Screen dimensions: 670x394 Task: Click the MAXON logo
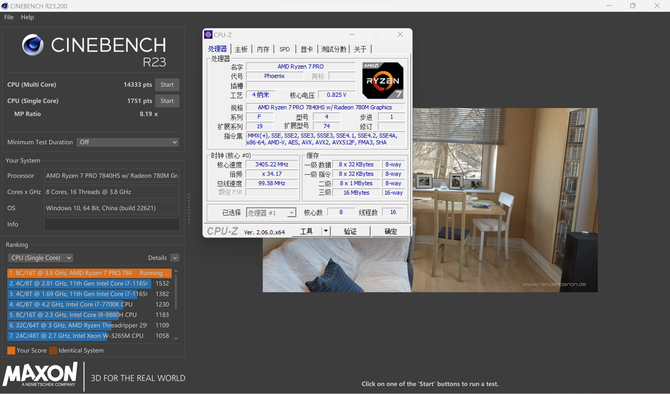click(x=40, y=374)
